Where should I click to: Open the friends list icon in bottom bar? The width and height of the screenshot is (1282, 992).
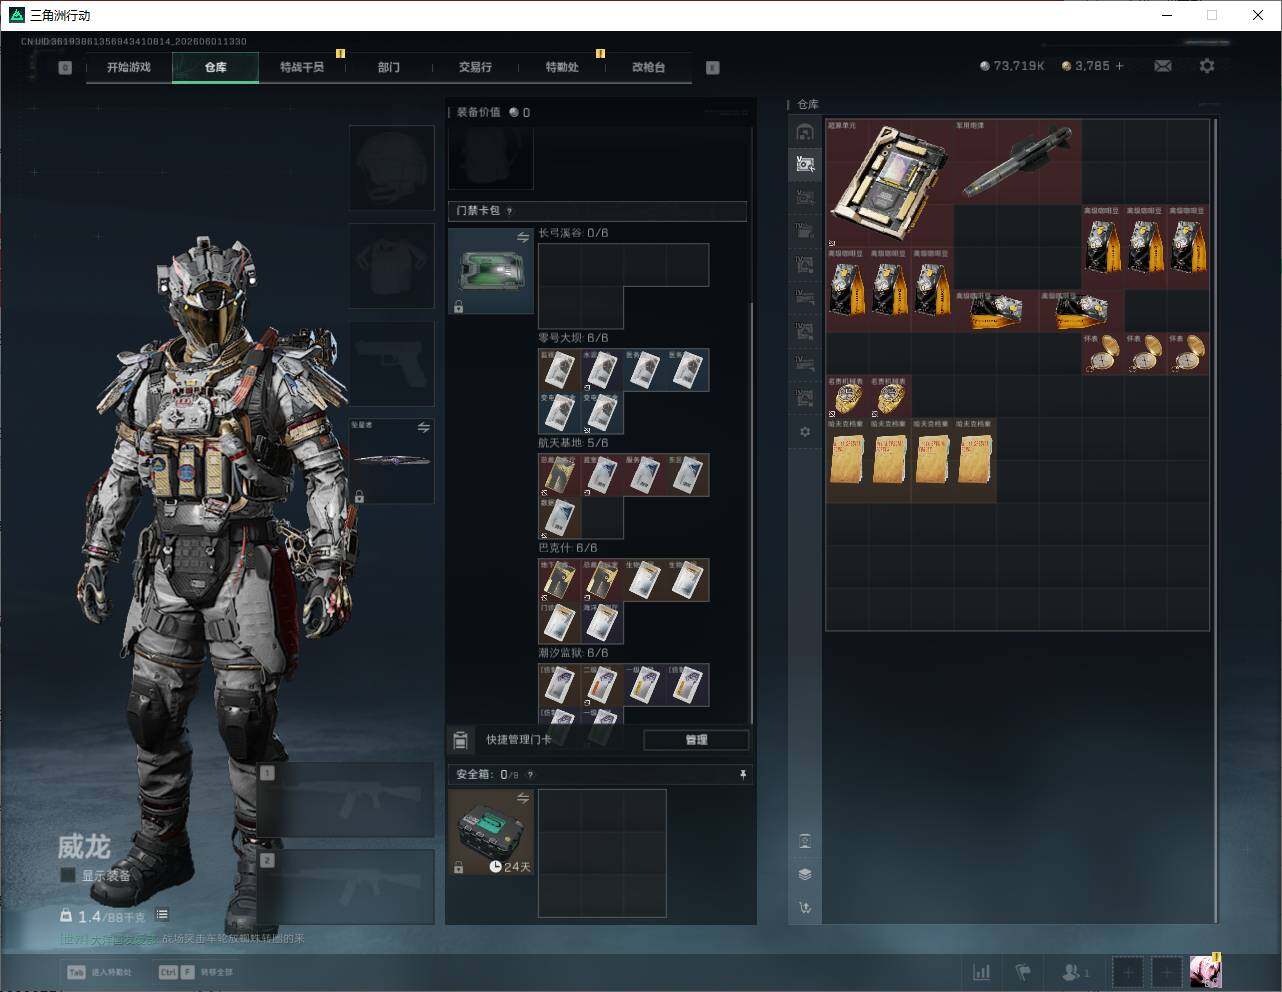pyautogui.click(x=1075, y=972)
